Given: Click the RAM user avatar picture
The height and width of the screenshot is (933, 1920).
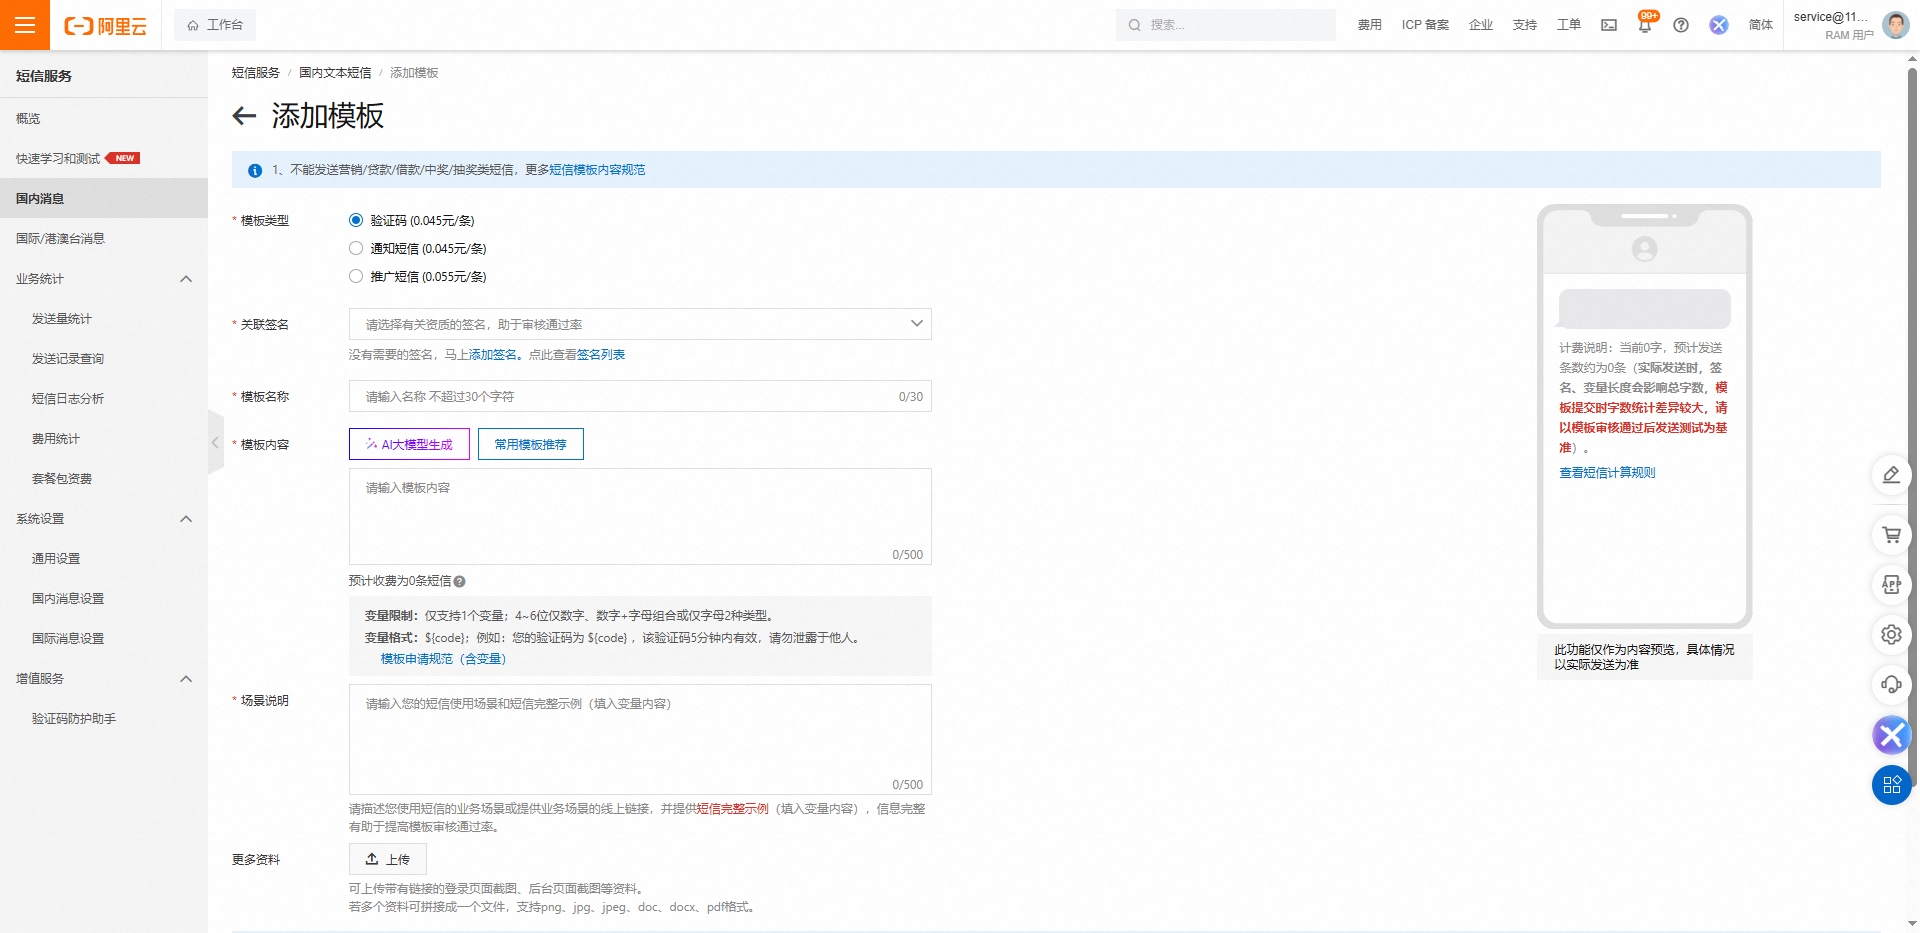Looking at the screenshot, I should (1896, 25).
